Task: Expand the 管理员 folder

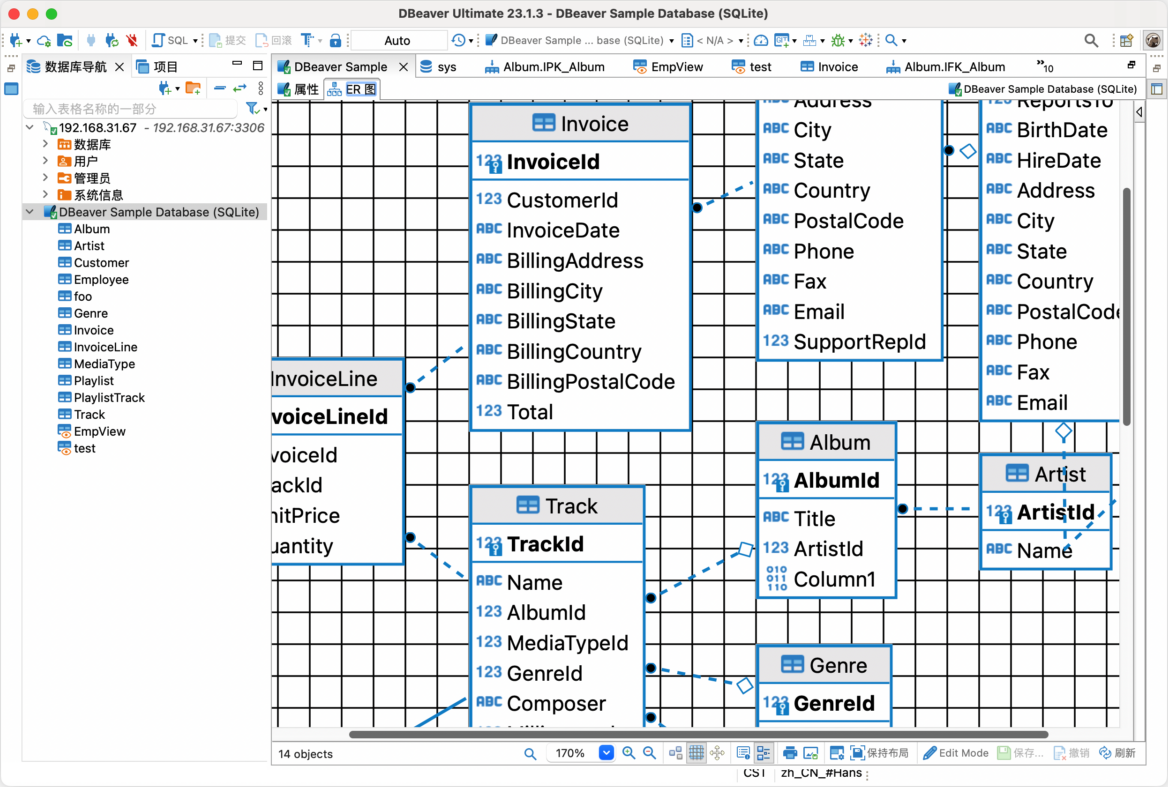Action: point(45,178)
